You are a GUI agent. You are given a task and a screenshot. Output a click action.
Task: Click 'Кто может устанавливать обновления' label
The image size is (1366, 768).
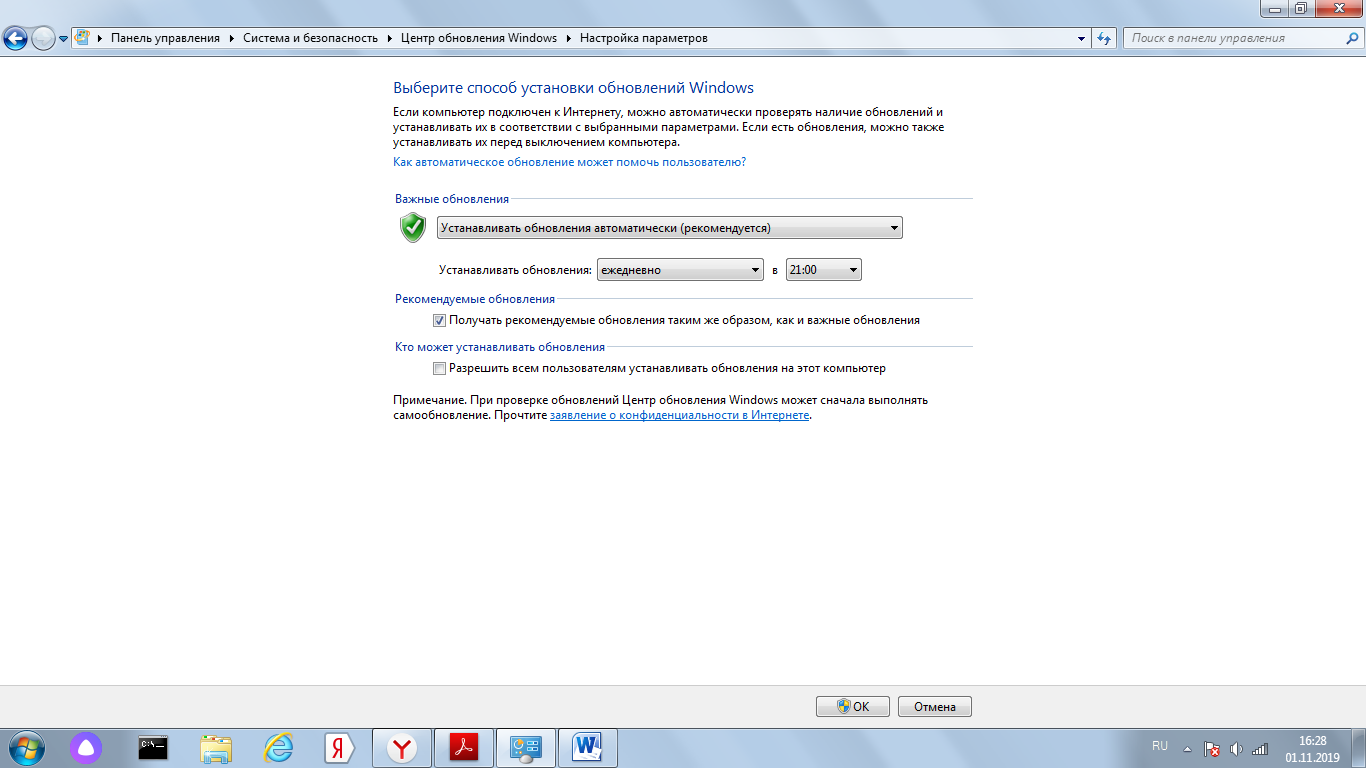click(x=500, y=347)
